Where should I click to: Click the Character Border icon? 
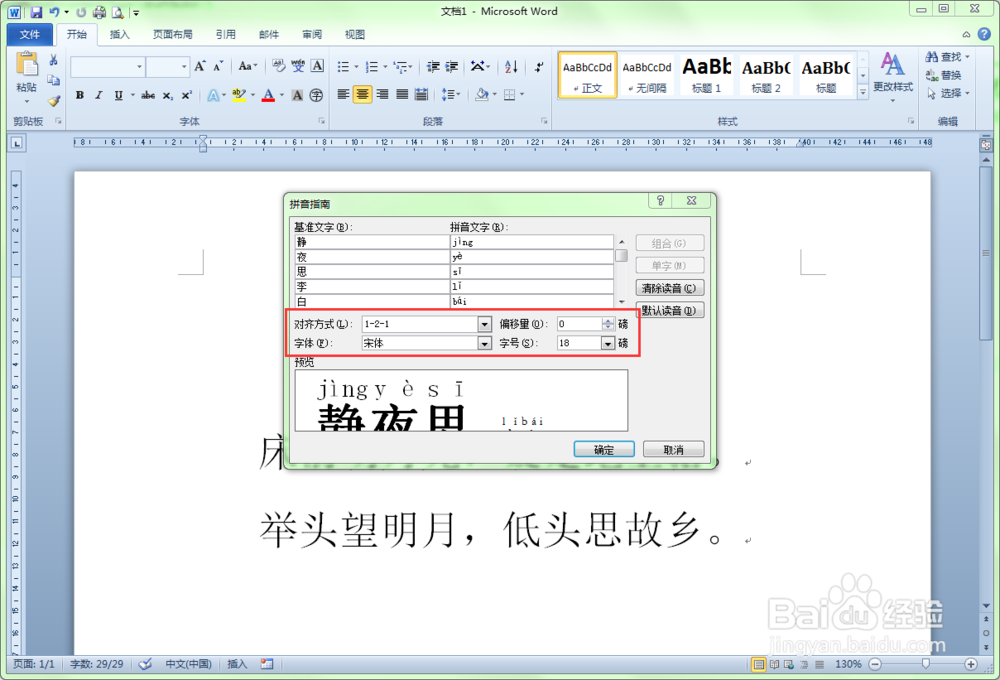point(317,66)
